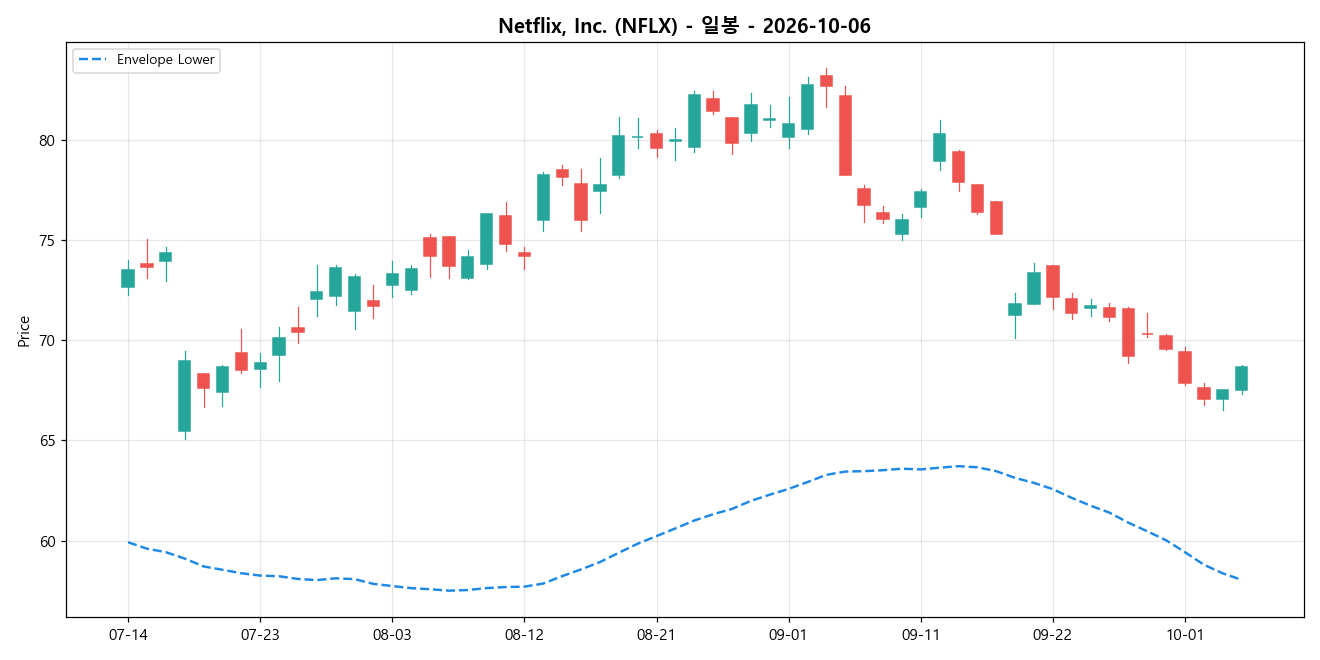This screenshot has height=660, width=1320.
Task: Click the last green candle at chart's right end
Action: (1241, 378)
